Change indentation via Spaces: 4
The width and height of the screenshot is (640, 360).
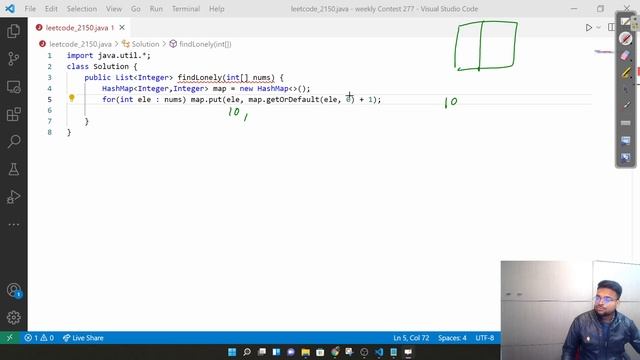452,338
